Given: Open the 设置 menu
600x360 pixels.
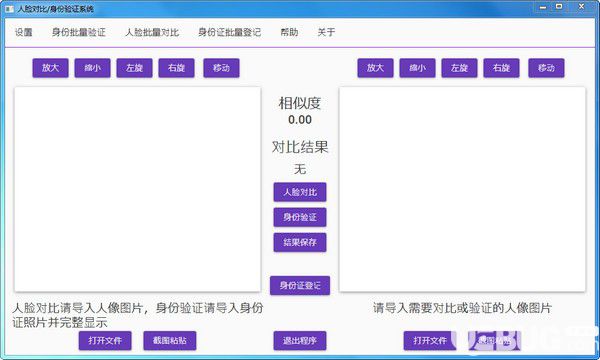Looking at the screenshot, I should coord(23,33).
